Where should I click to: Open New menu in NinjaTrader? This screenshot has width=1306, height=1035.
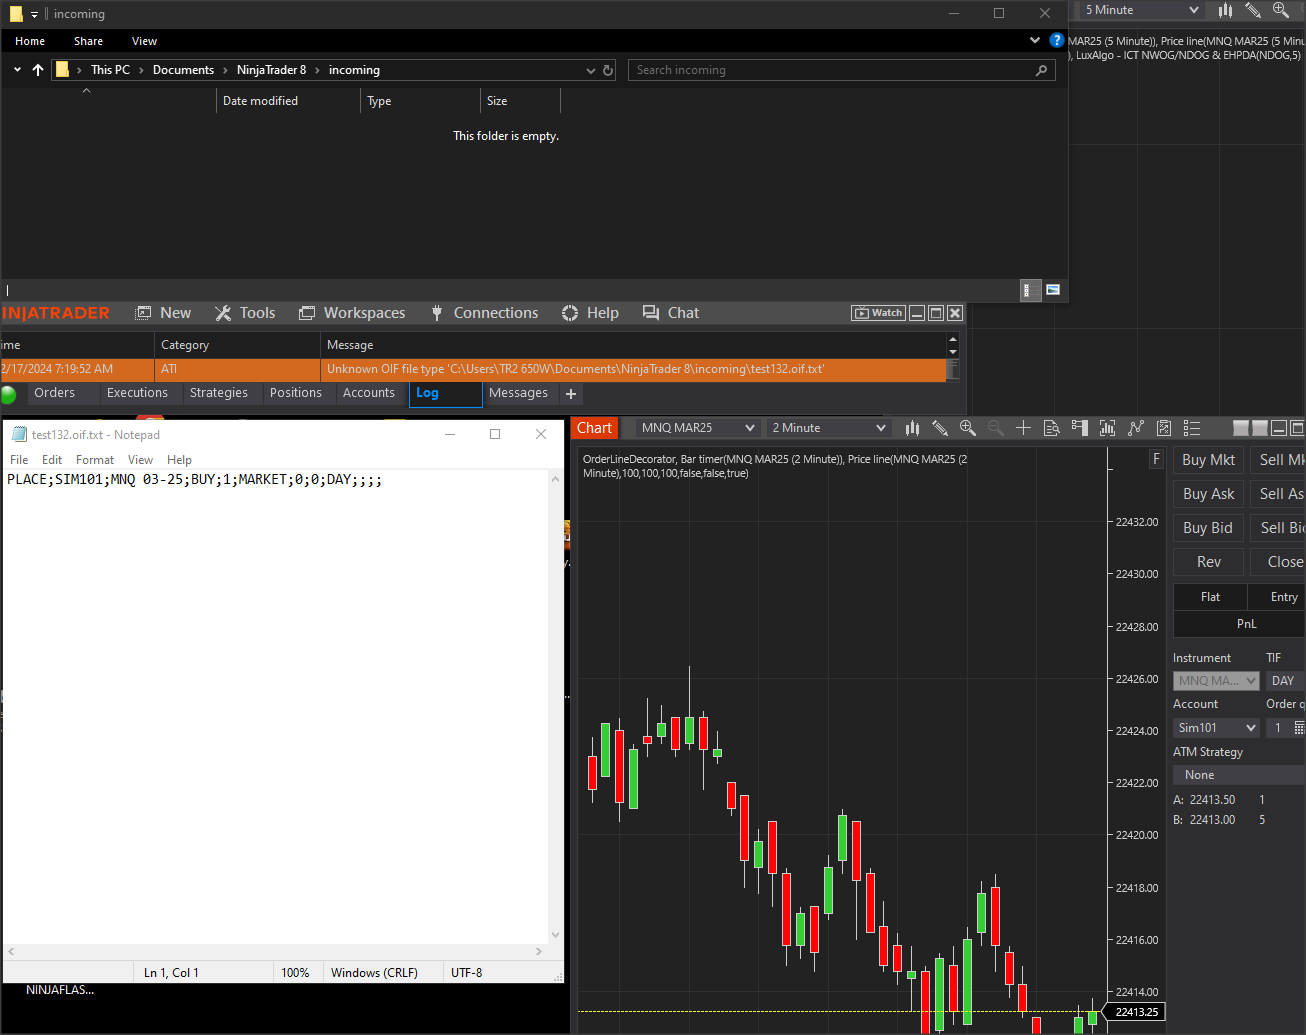pos(164,313)
